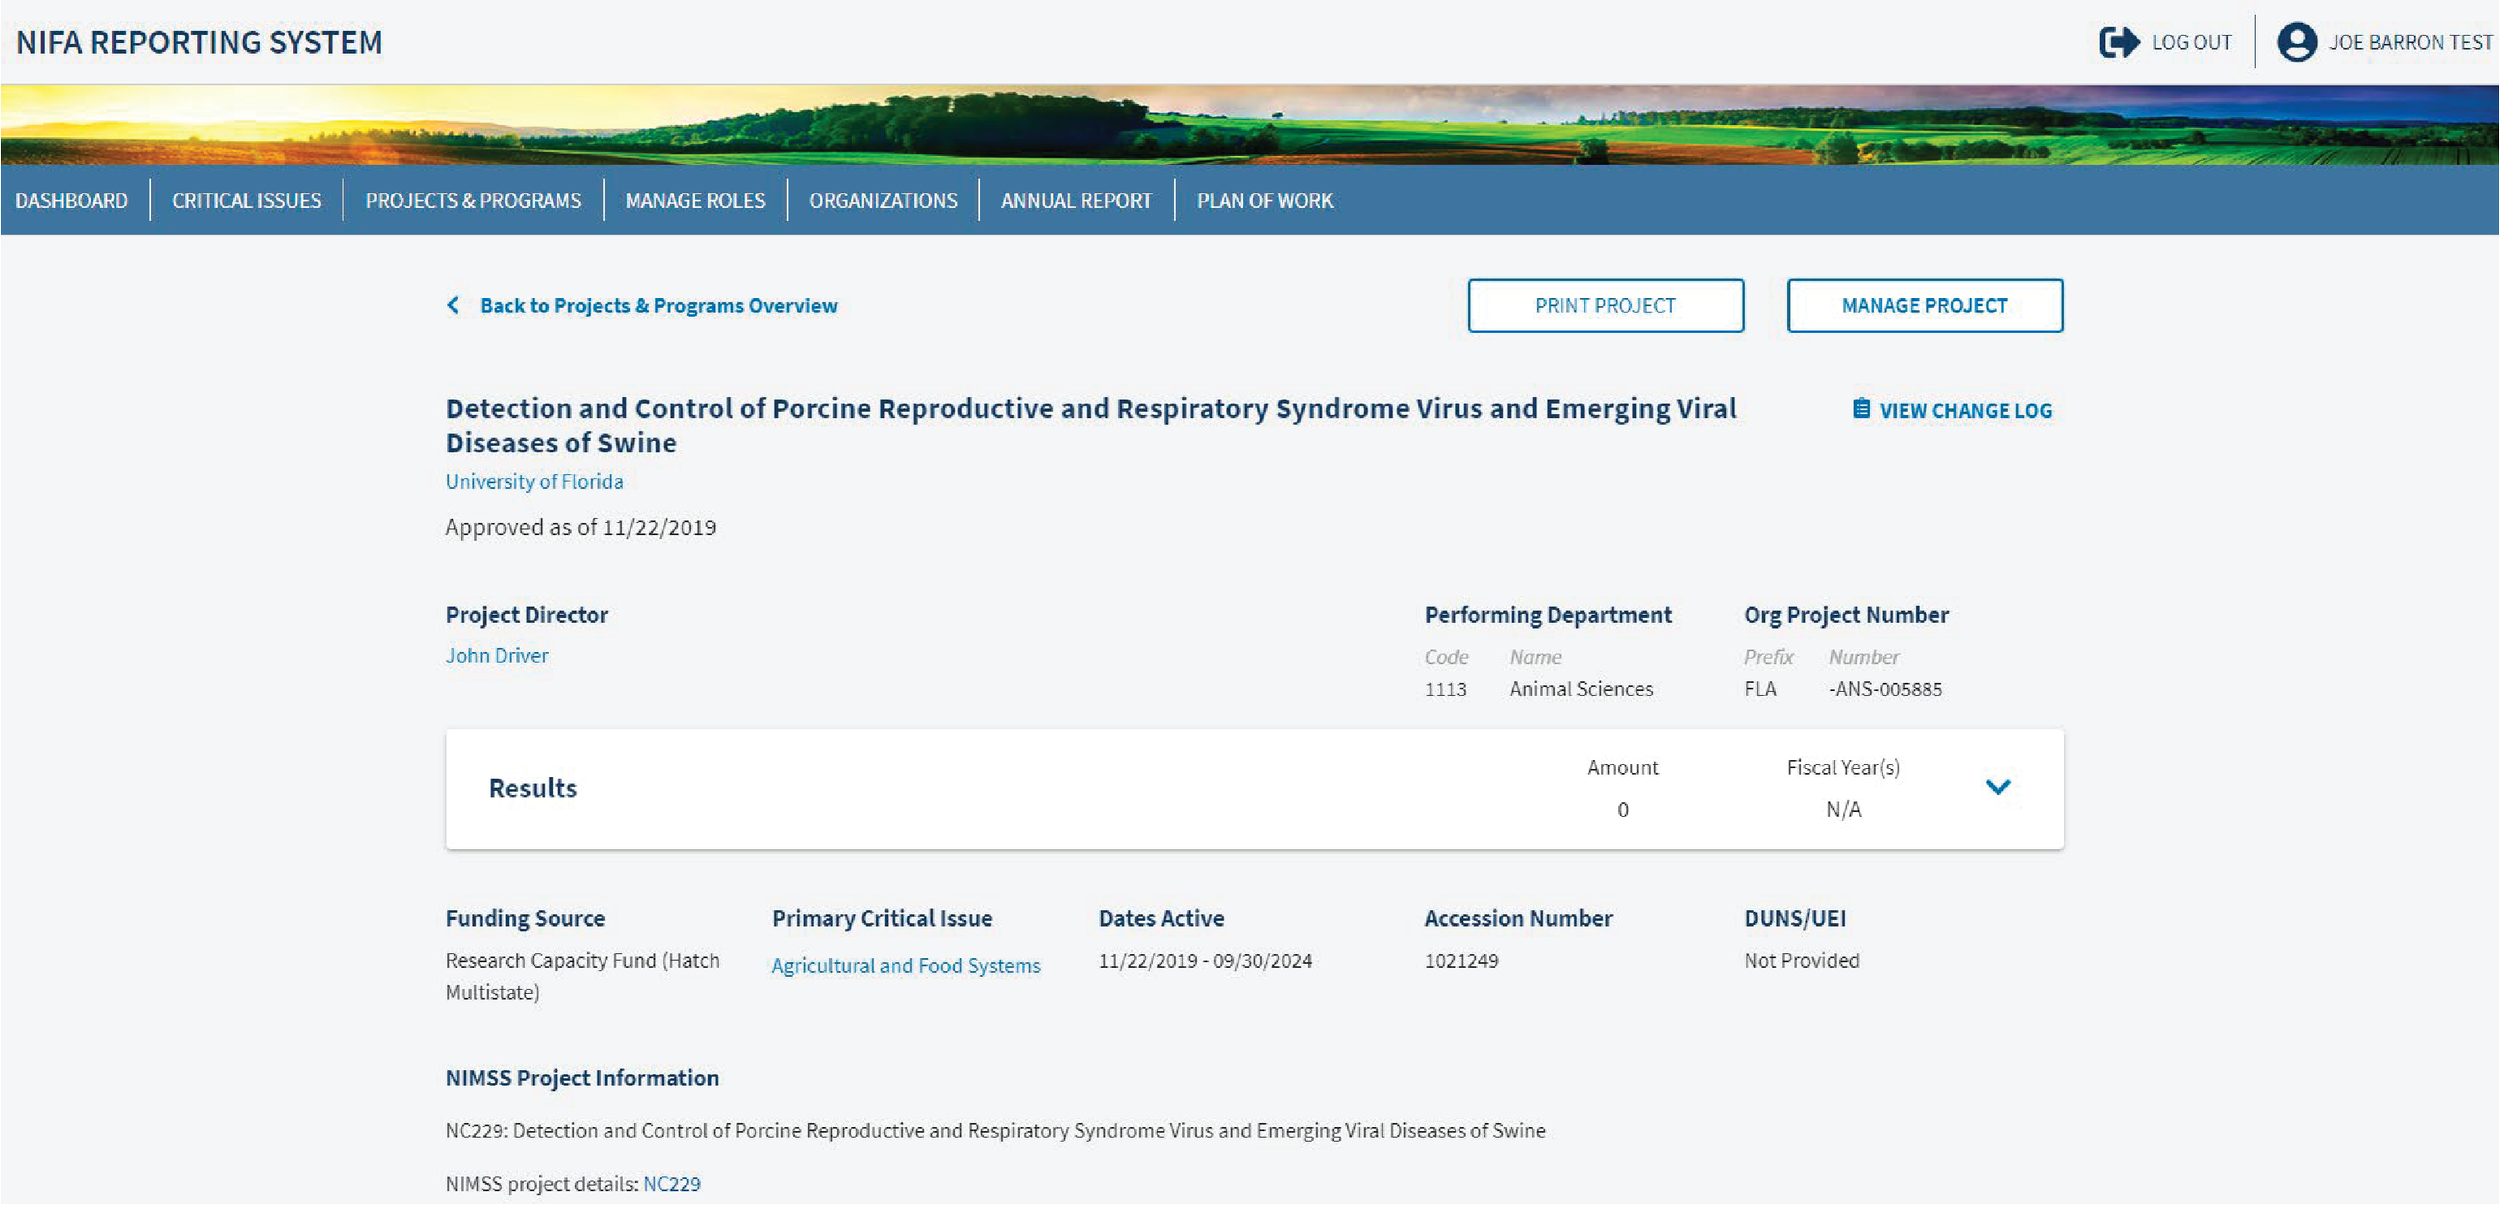Viewport: 2500px width, 1205px height.
Task: Open the Dashboard menu item
Action: (72, 200)
